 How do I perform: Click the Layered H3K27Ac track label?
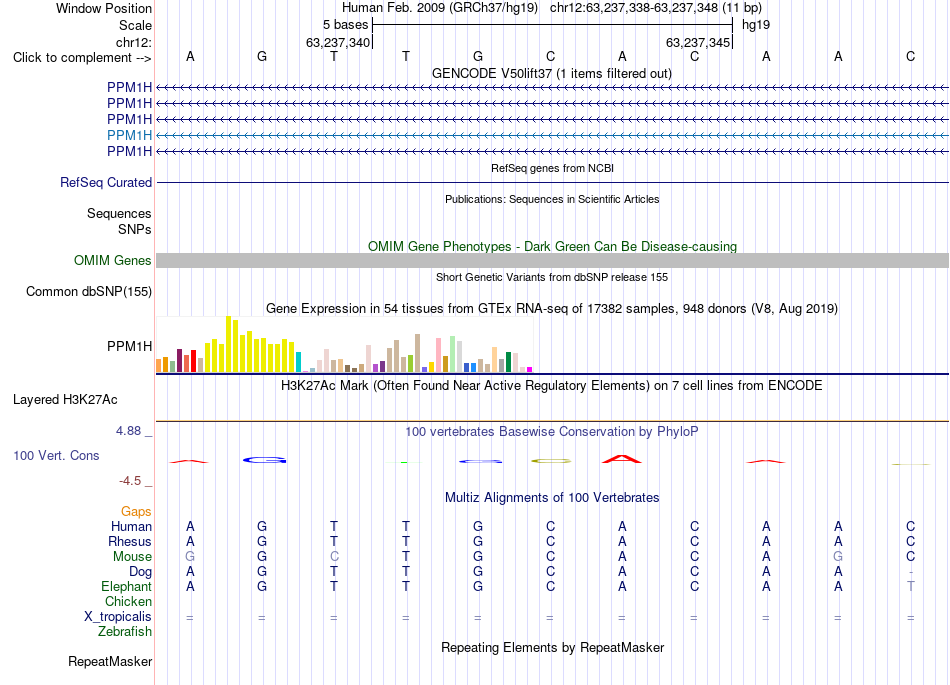(x=65, y=400)
